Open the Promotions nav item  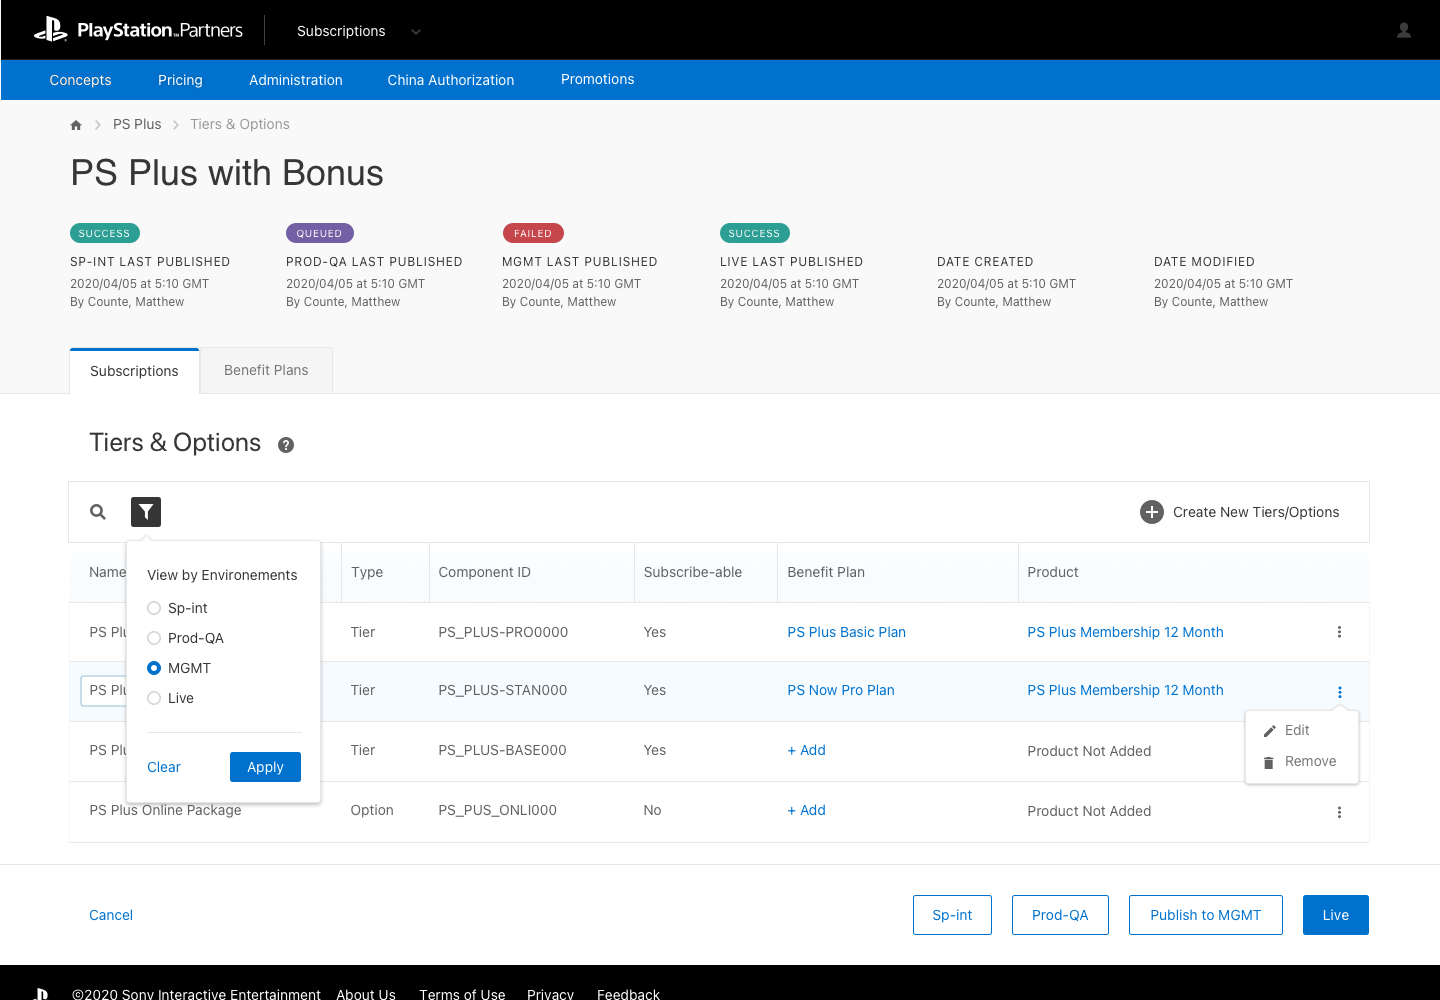point(598,79)
